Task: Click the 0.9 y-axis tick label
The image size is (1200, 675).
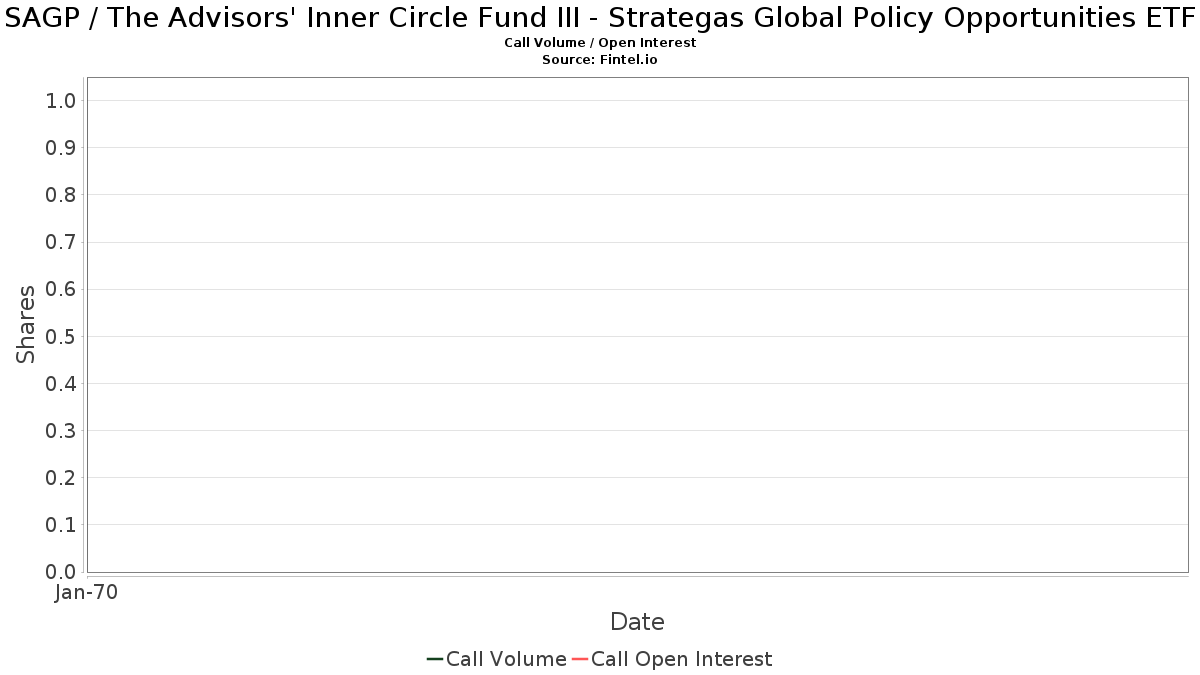Action: (61, 147)
